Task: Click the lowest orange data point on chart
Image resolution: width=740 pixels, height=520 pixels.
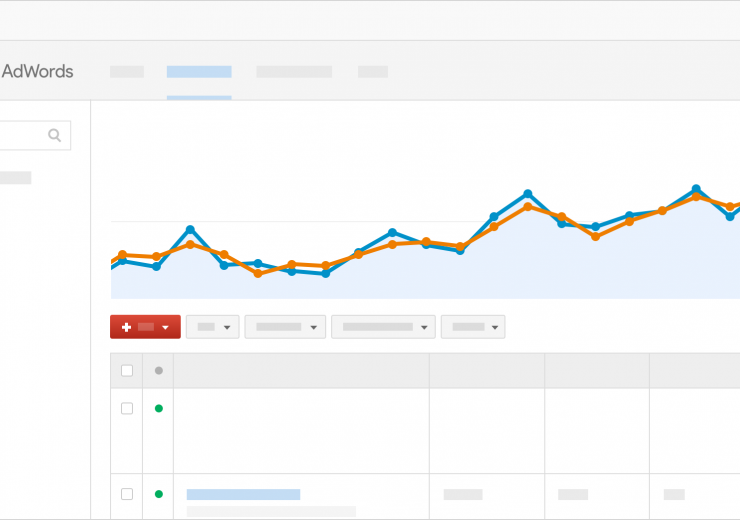Action: (258, 273)
